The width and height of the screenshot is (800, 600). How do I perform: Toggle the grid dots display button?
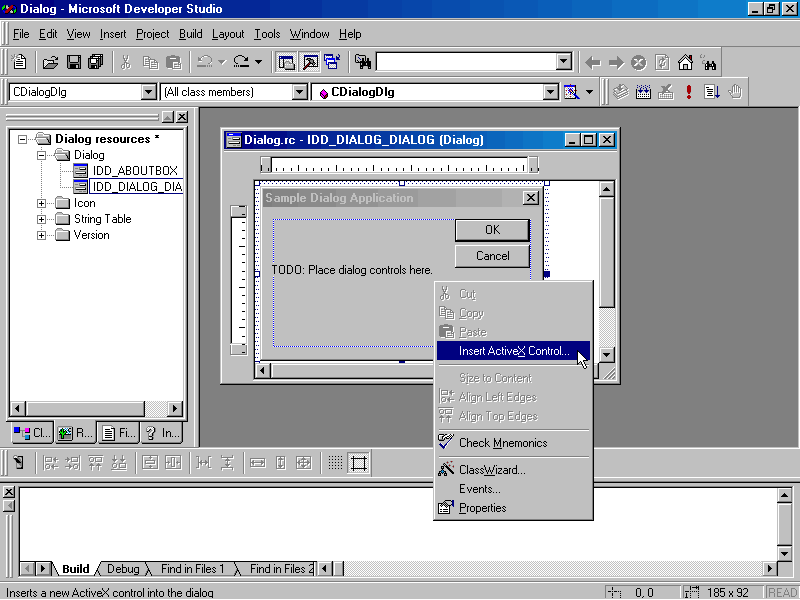tap(335, 463)
